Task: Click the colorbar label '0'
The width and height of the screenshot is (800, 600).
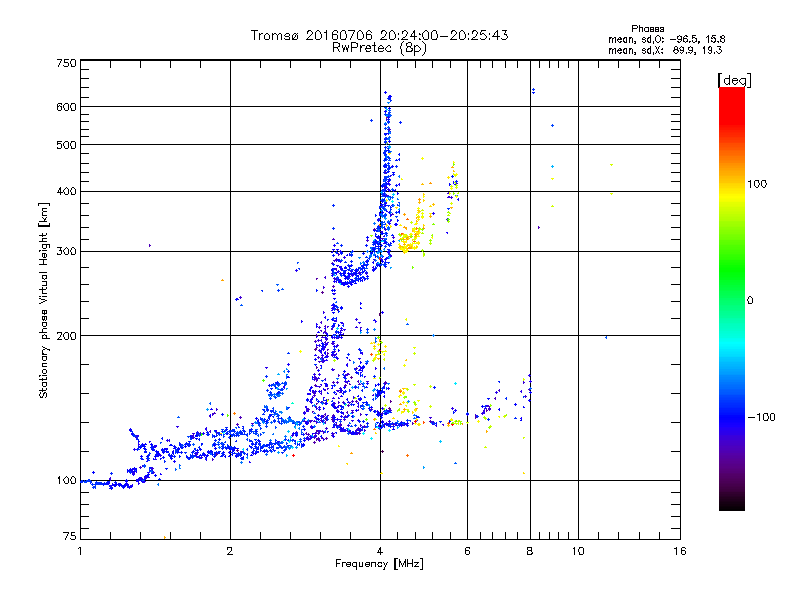Action: 750,300
